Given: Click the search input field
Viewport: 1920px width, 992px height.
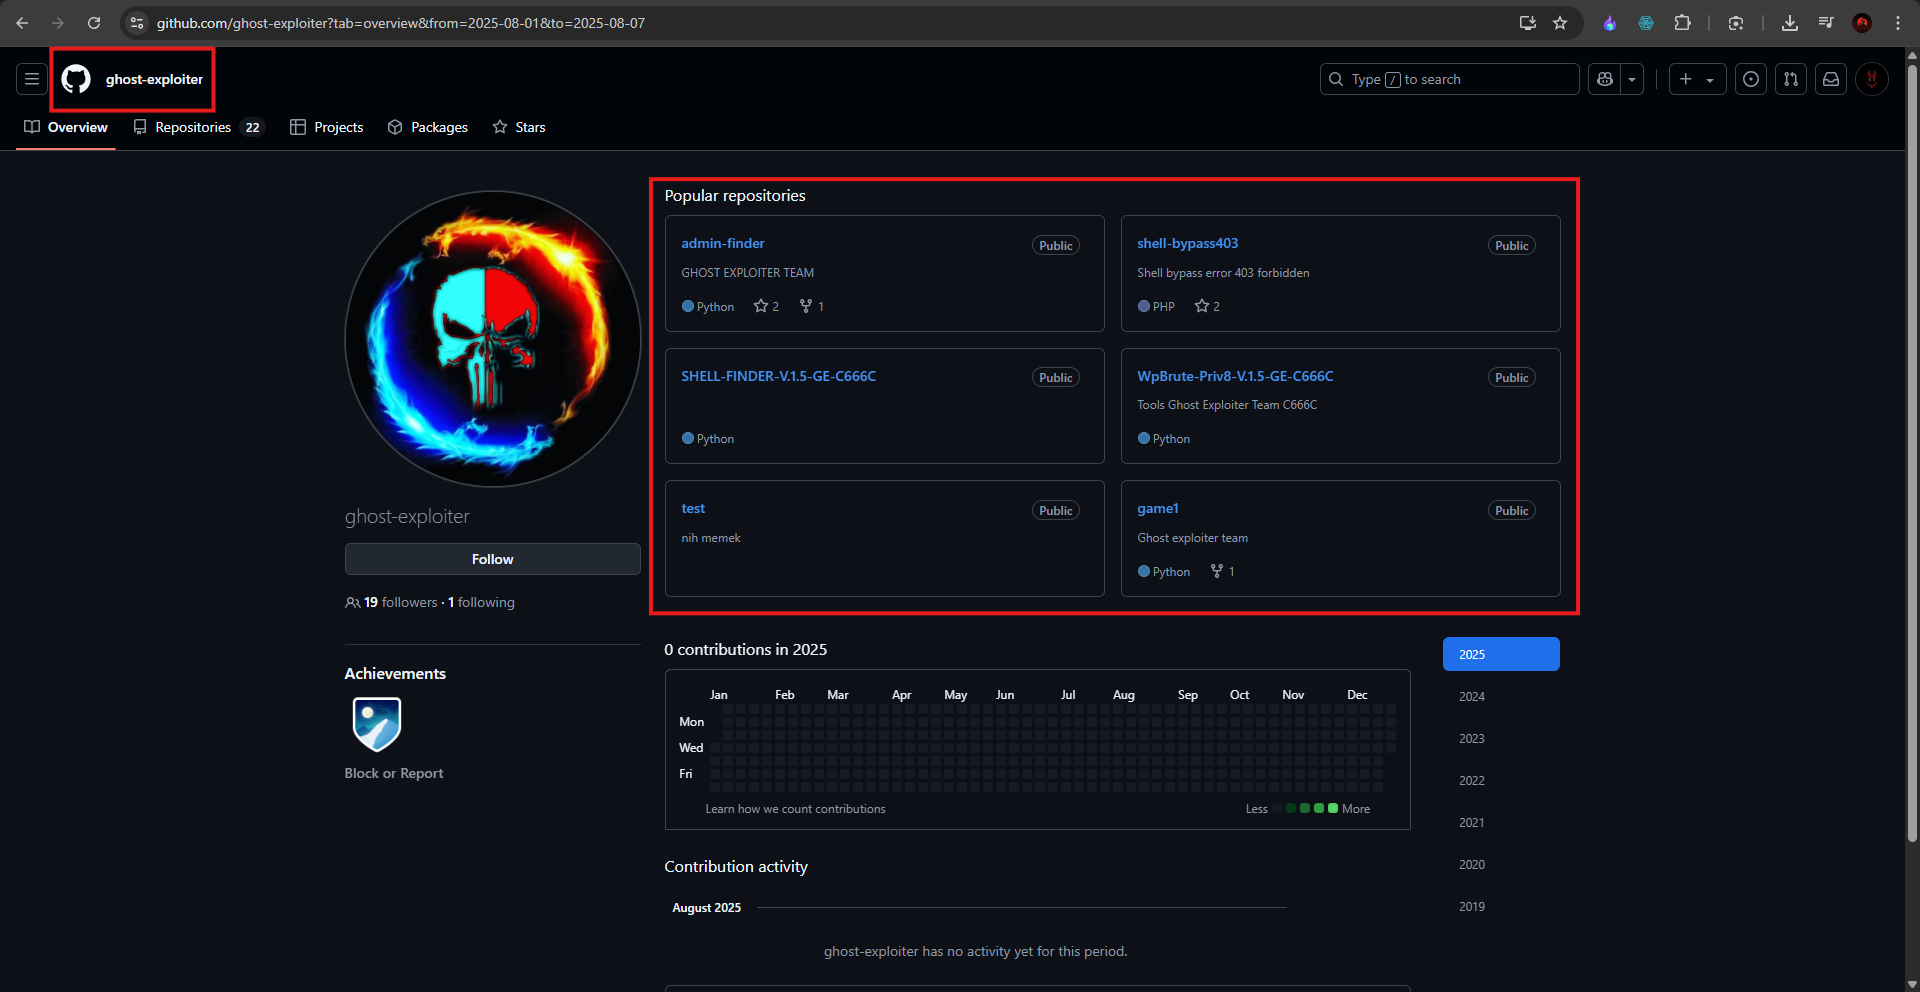Looking at the screenshot, I should 1449,79.
